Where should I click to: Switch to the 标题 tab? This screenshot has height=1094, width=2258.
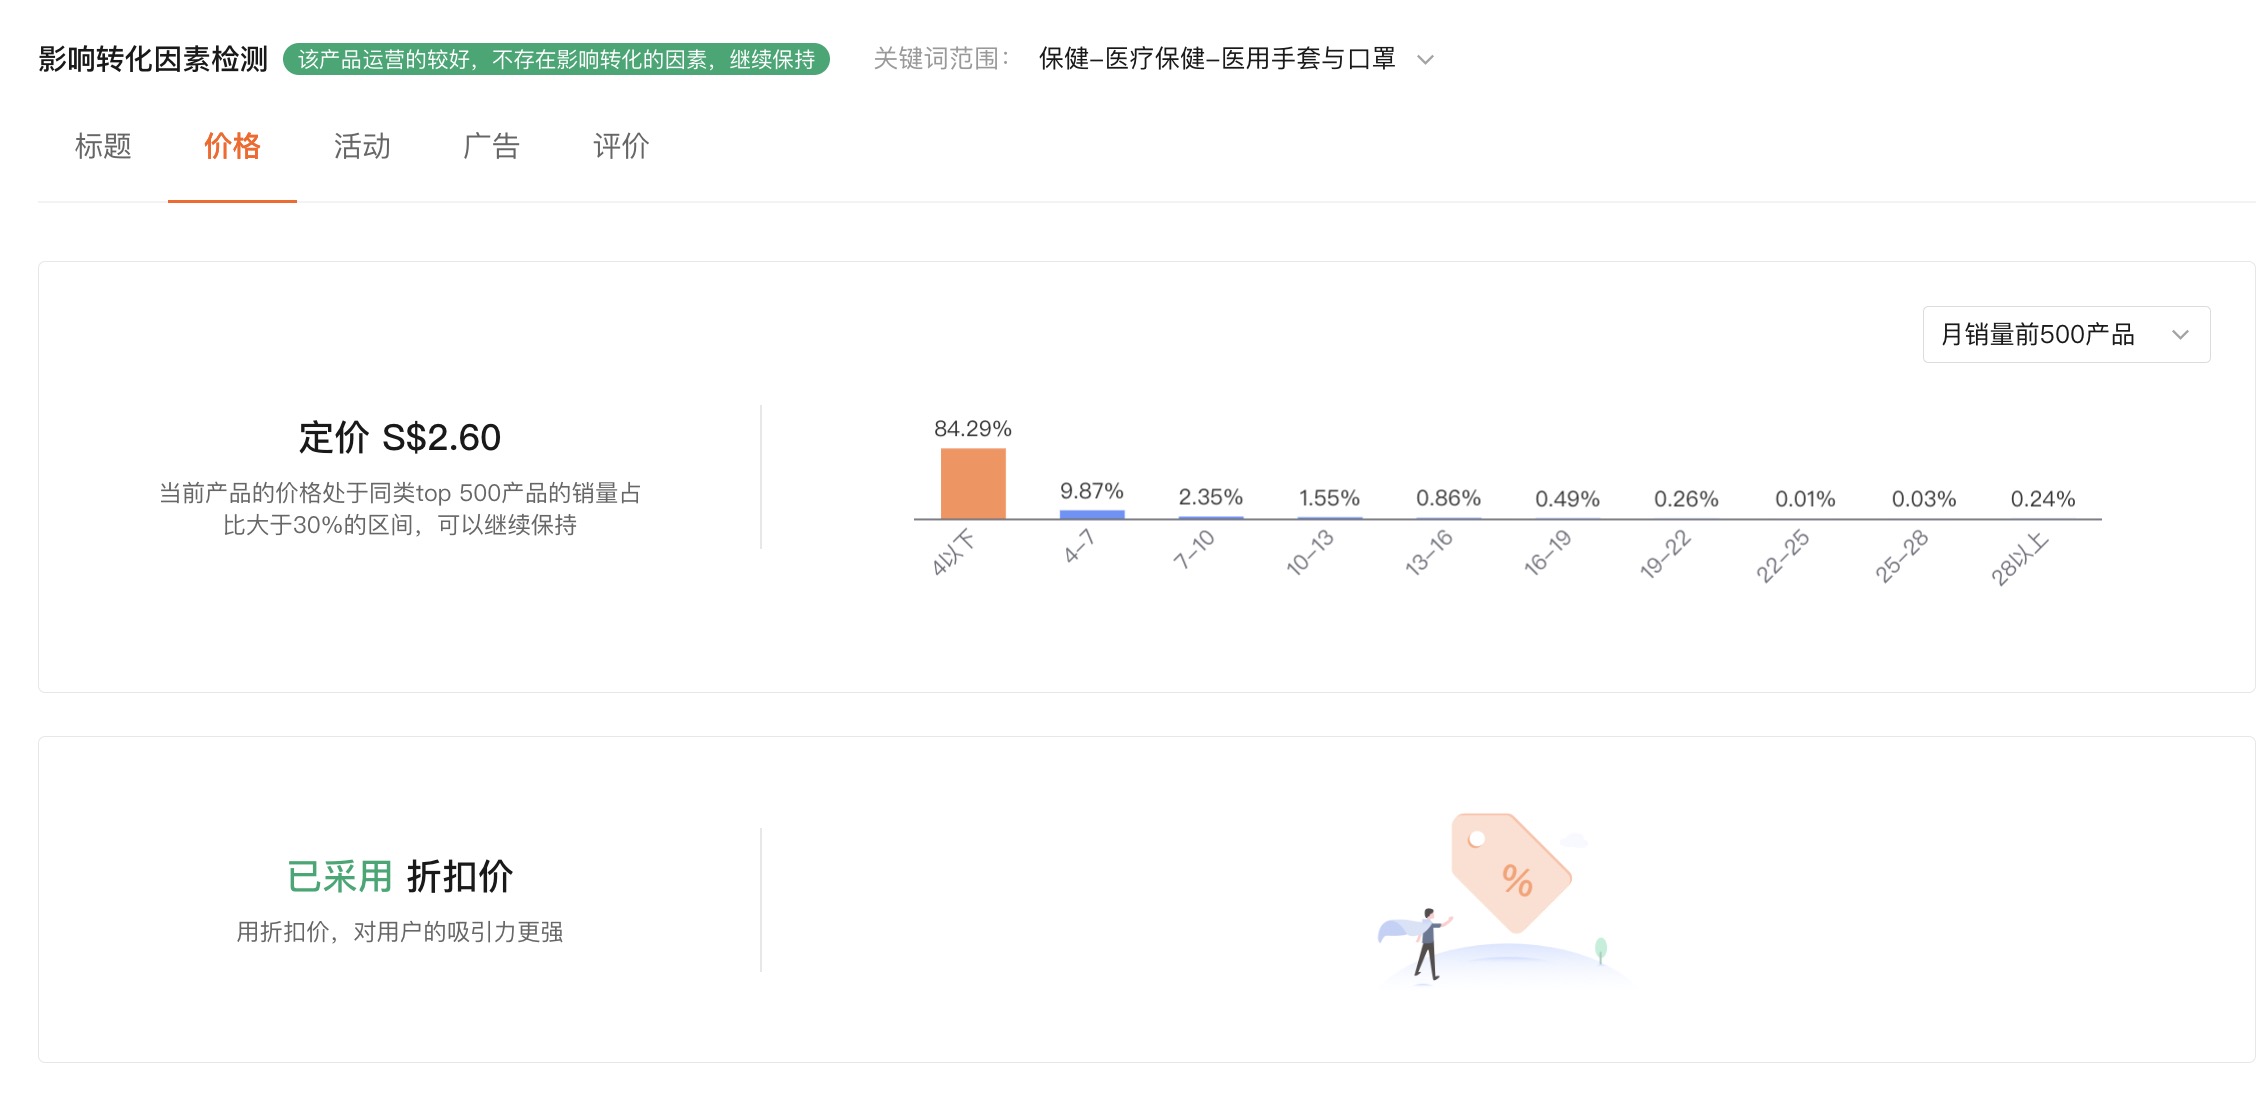[103, 146]
